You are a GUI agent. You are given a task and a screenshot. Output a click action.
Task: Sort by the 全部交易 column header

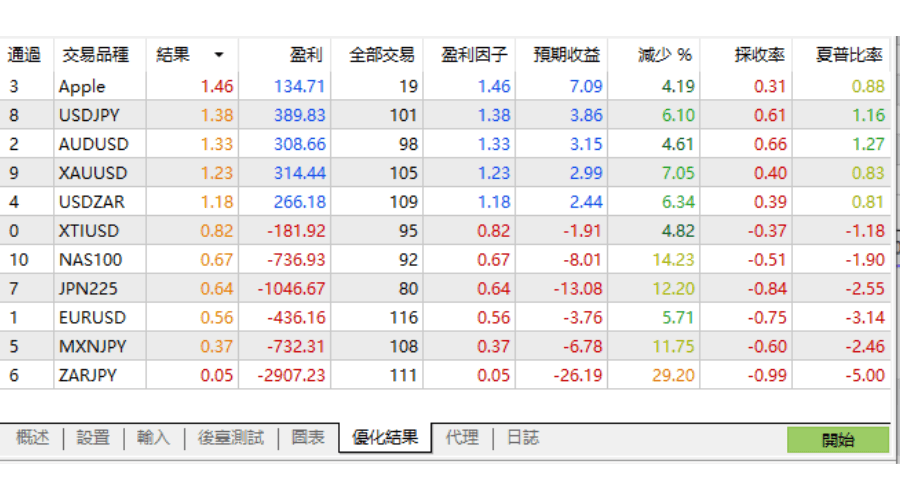tap(377, 55)
